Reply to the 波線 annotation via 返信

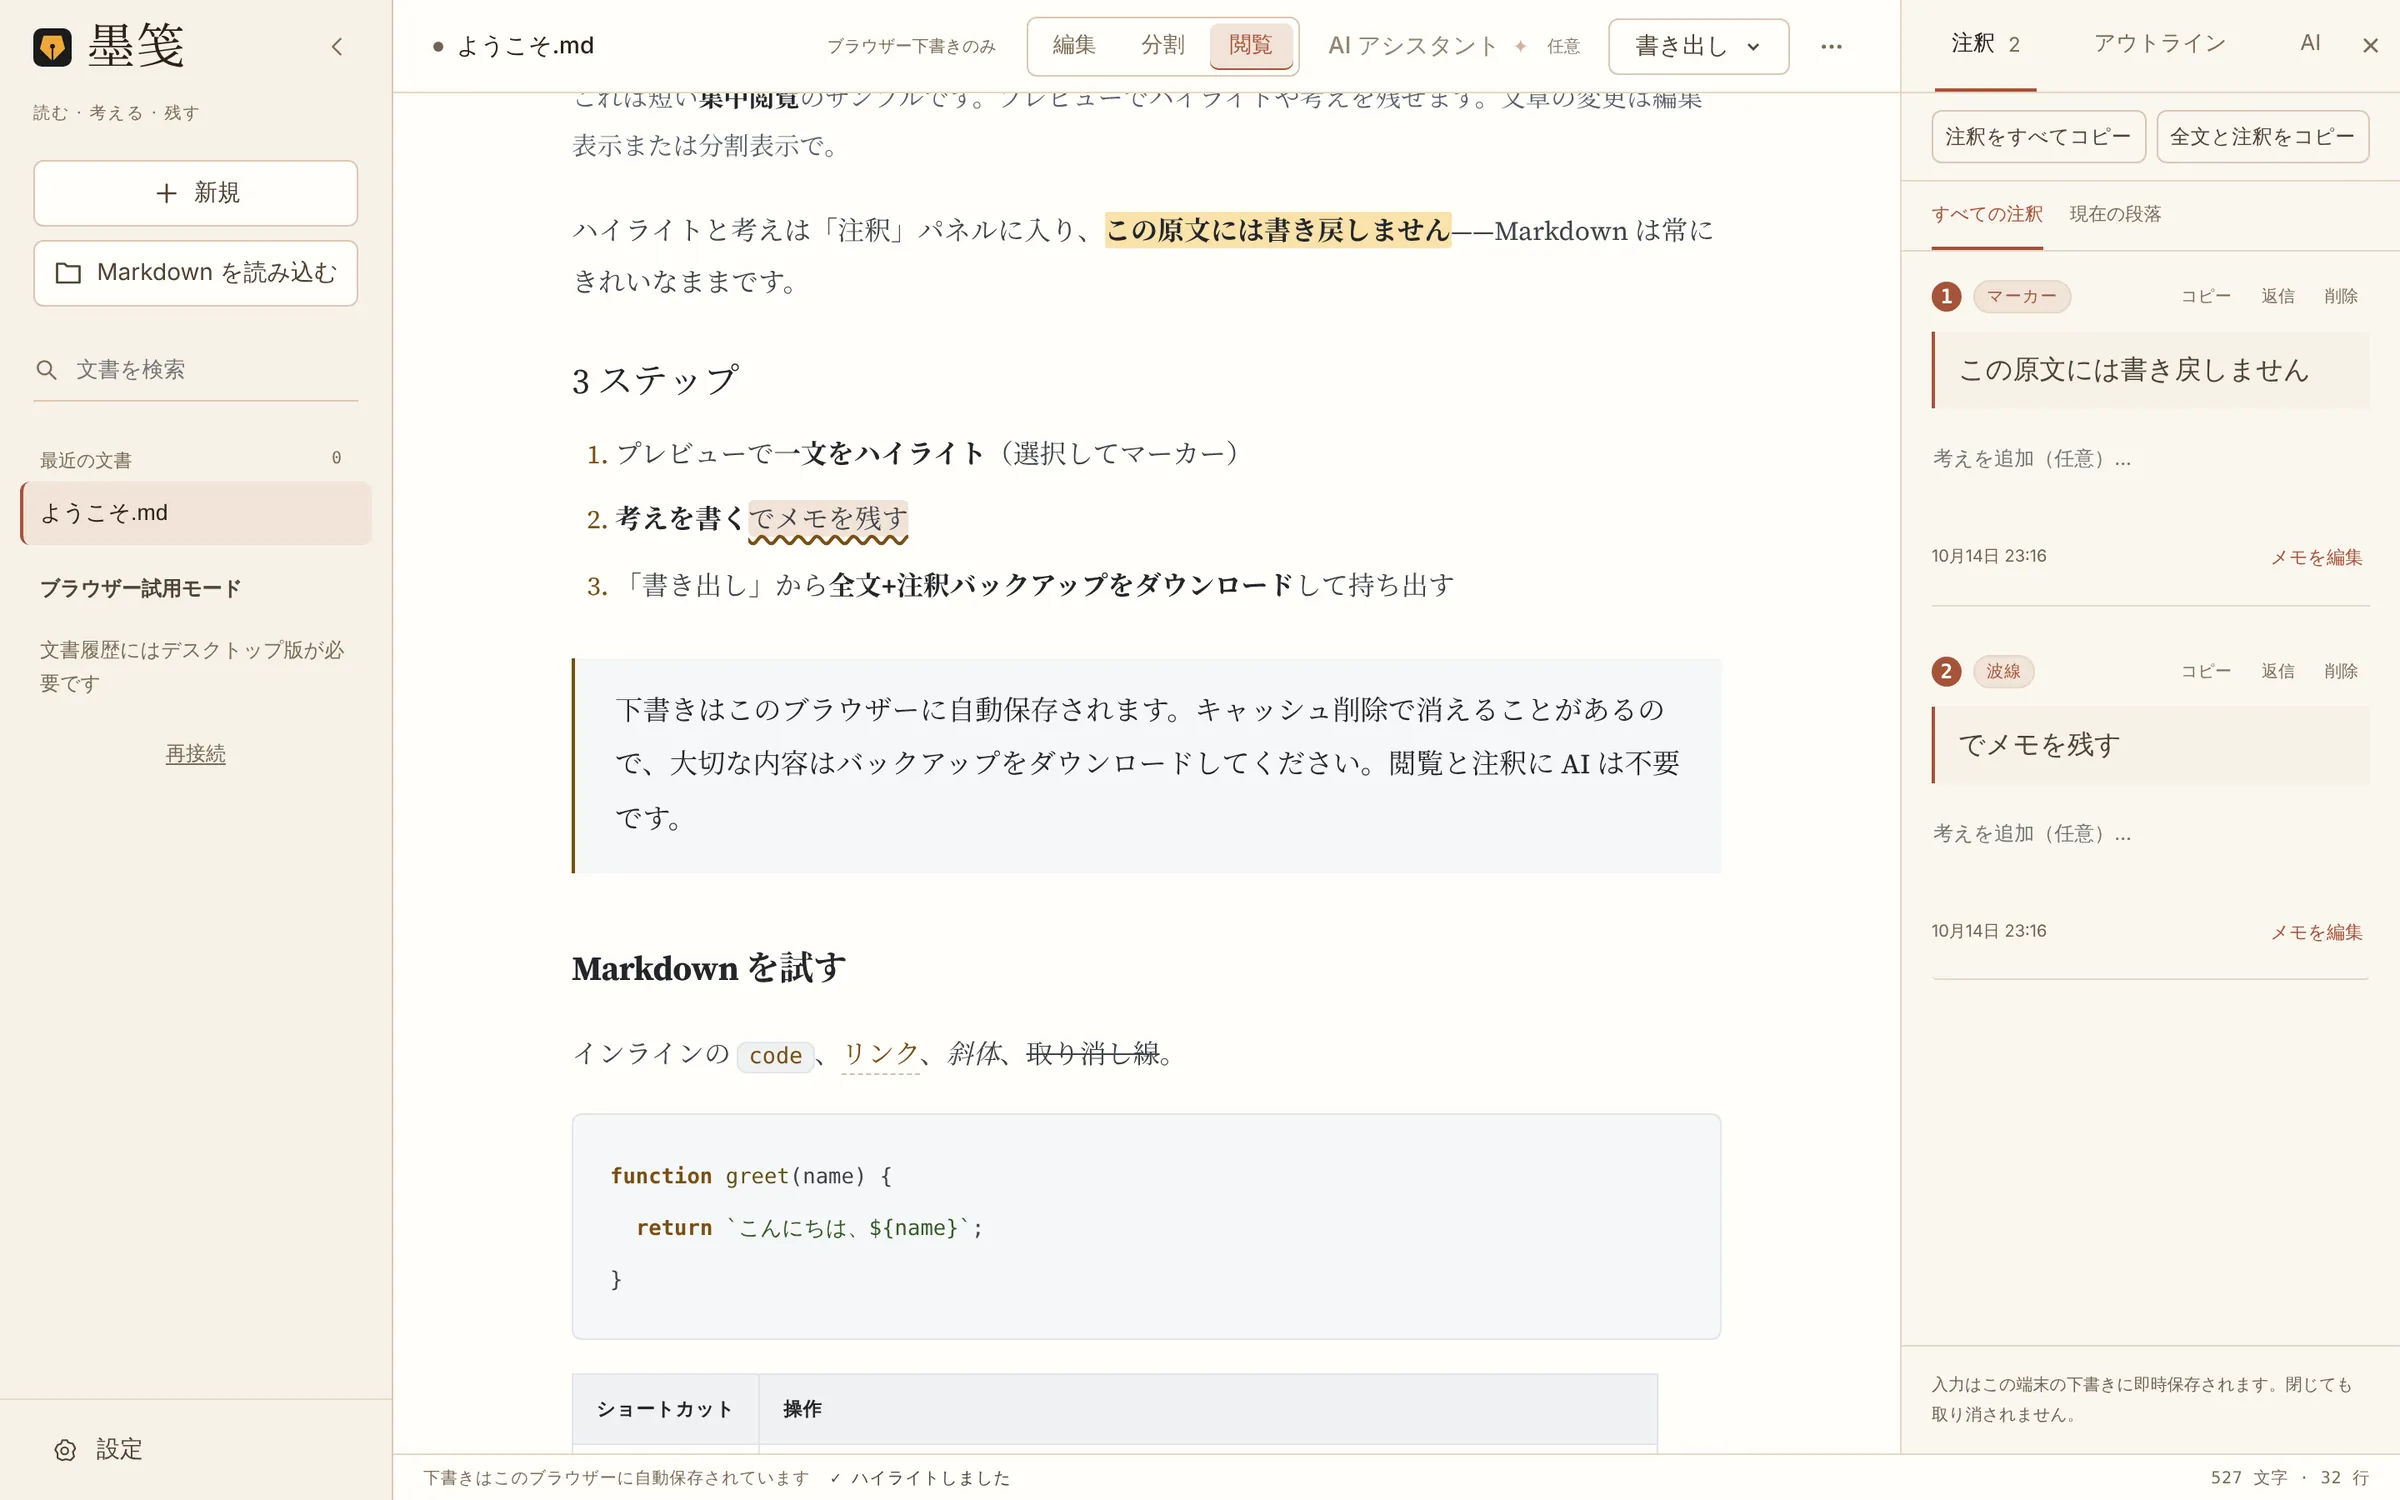coord(2278,671)
